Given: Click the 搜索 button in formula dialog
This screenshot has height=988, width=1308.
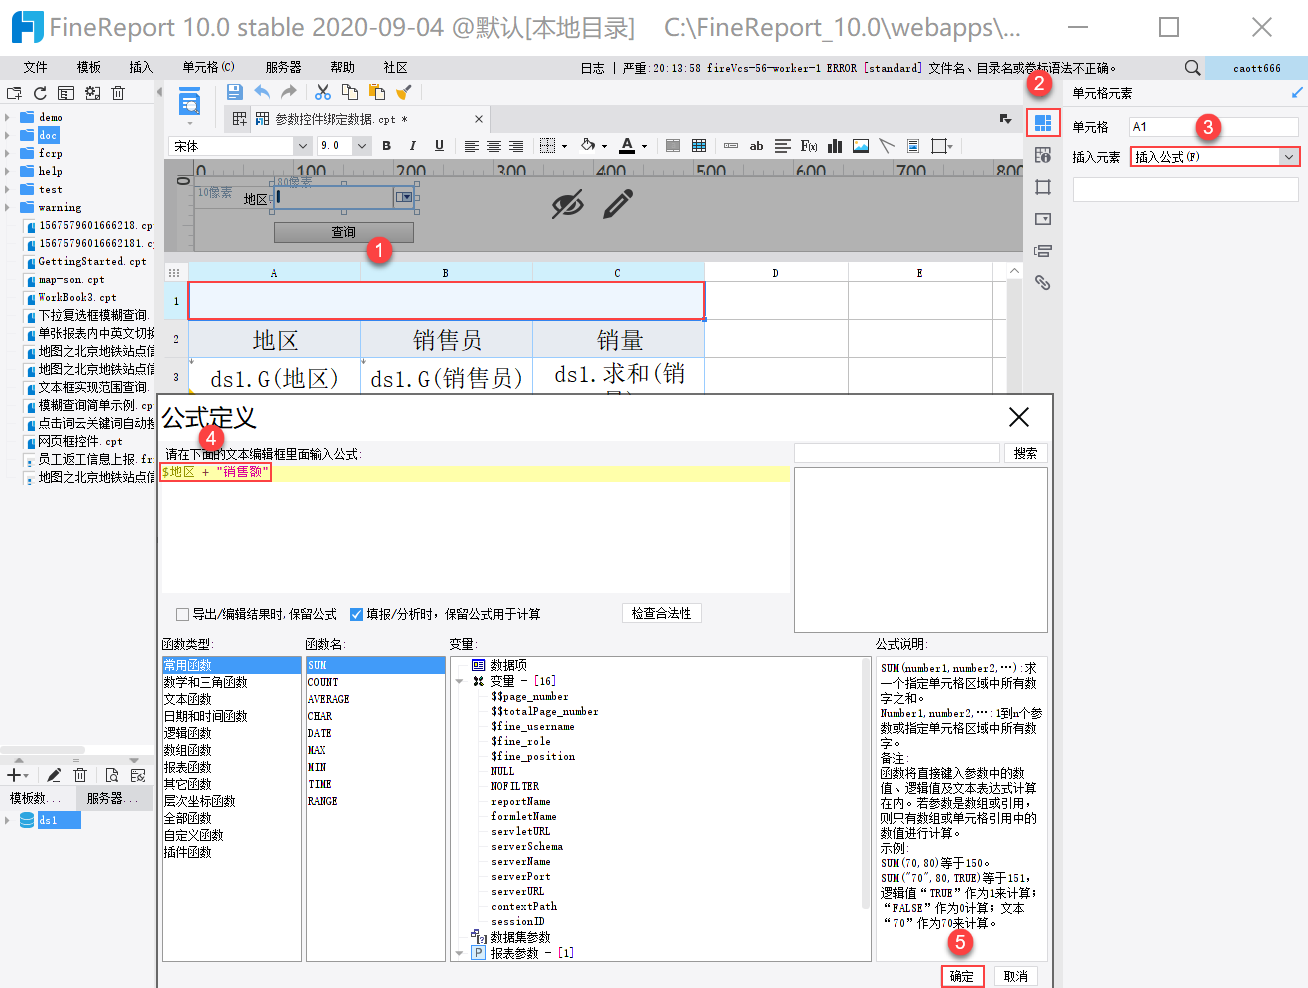Looking at the screenshot, I should (1025, 453).
